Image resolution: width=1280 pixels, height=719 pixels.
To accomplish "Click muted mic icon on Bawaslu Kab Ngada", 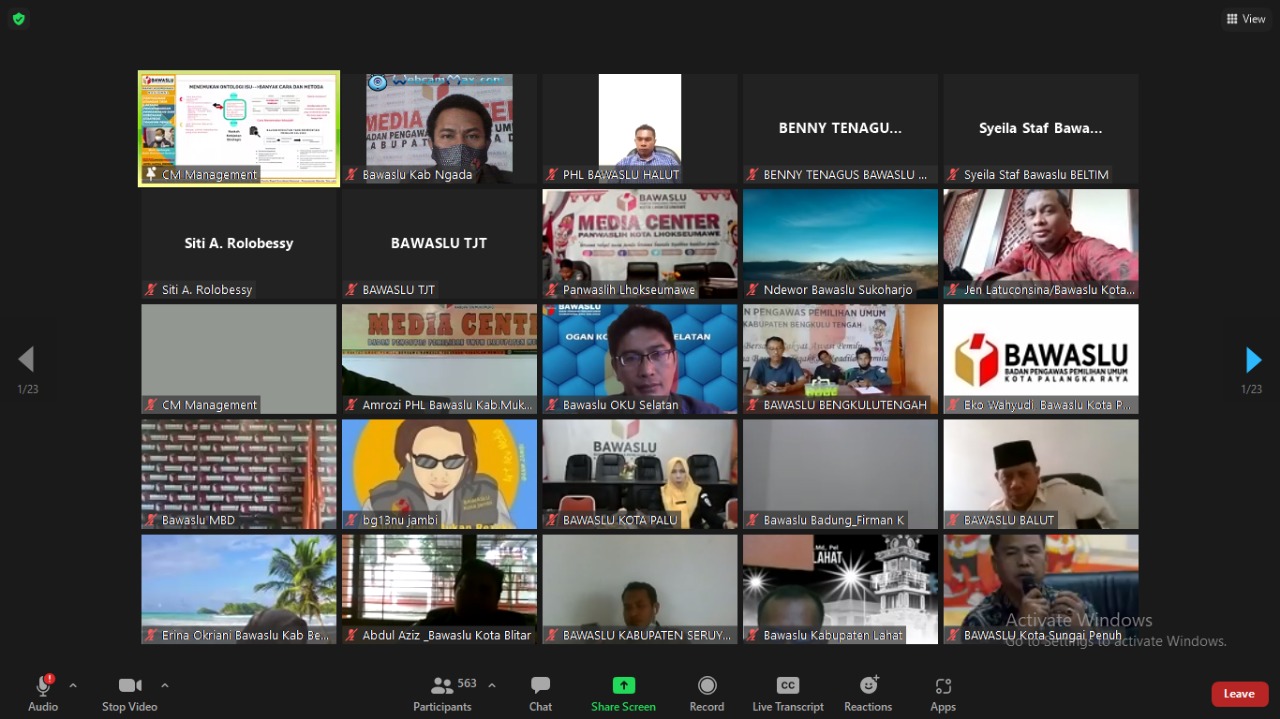I will tap(352, 175).
